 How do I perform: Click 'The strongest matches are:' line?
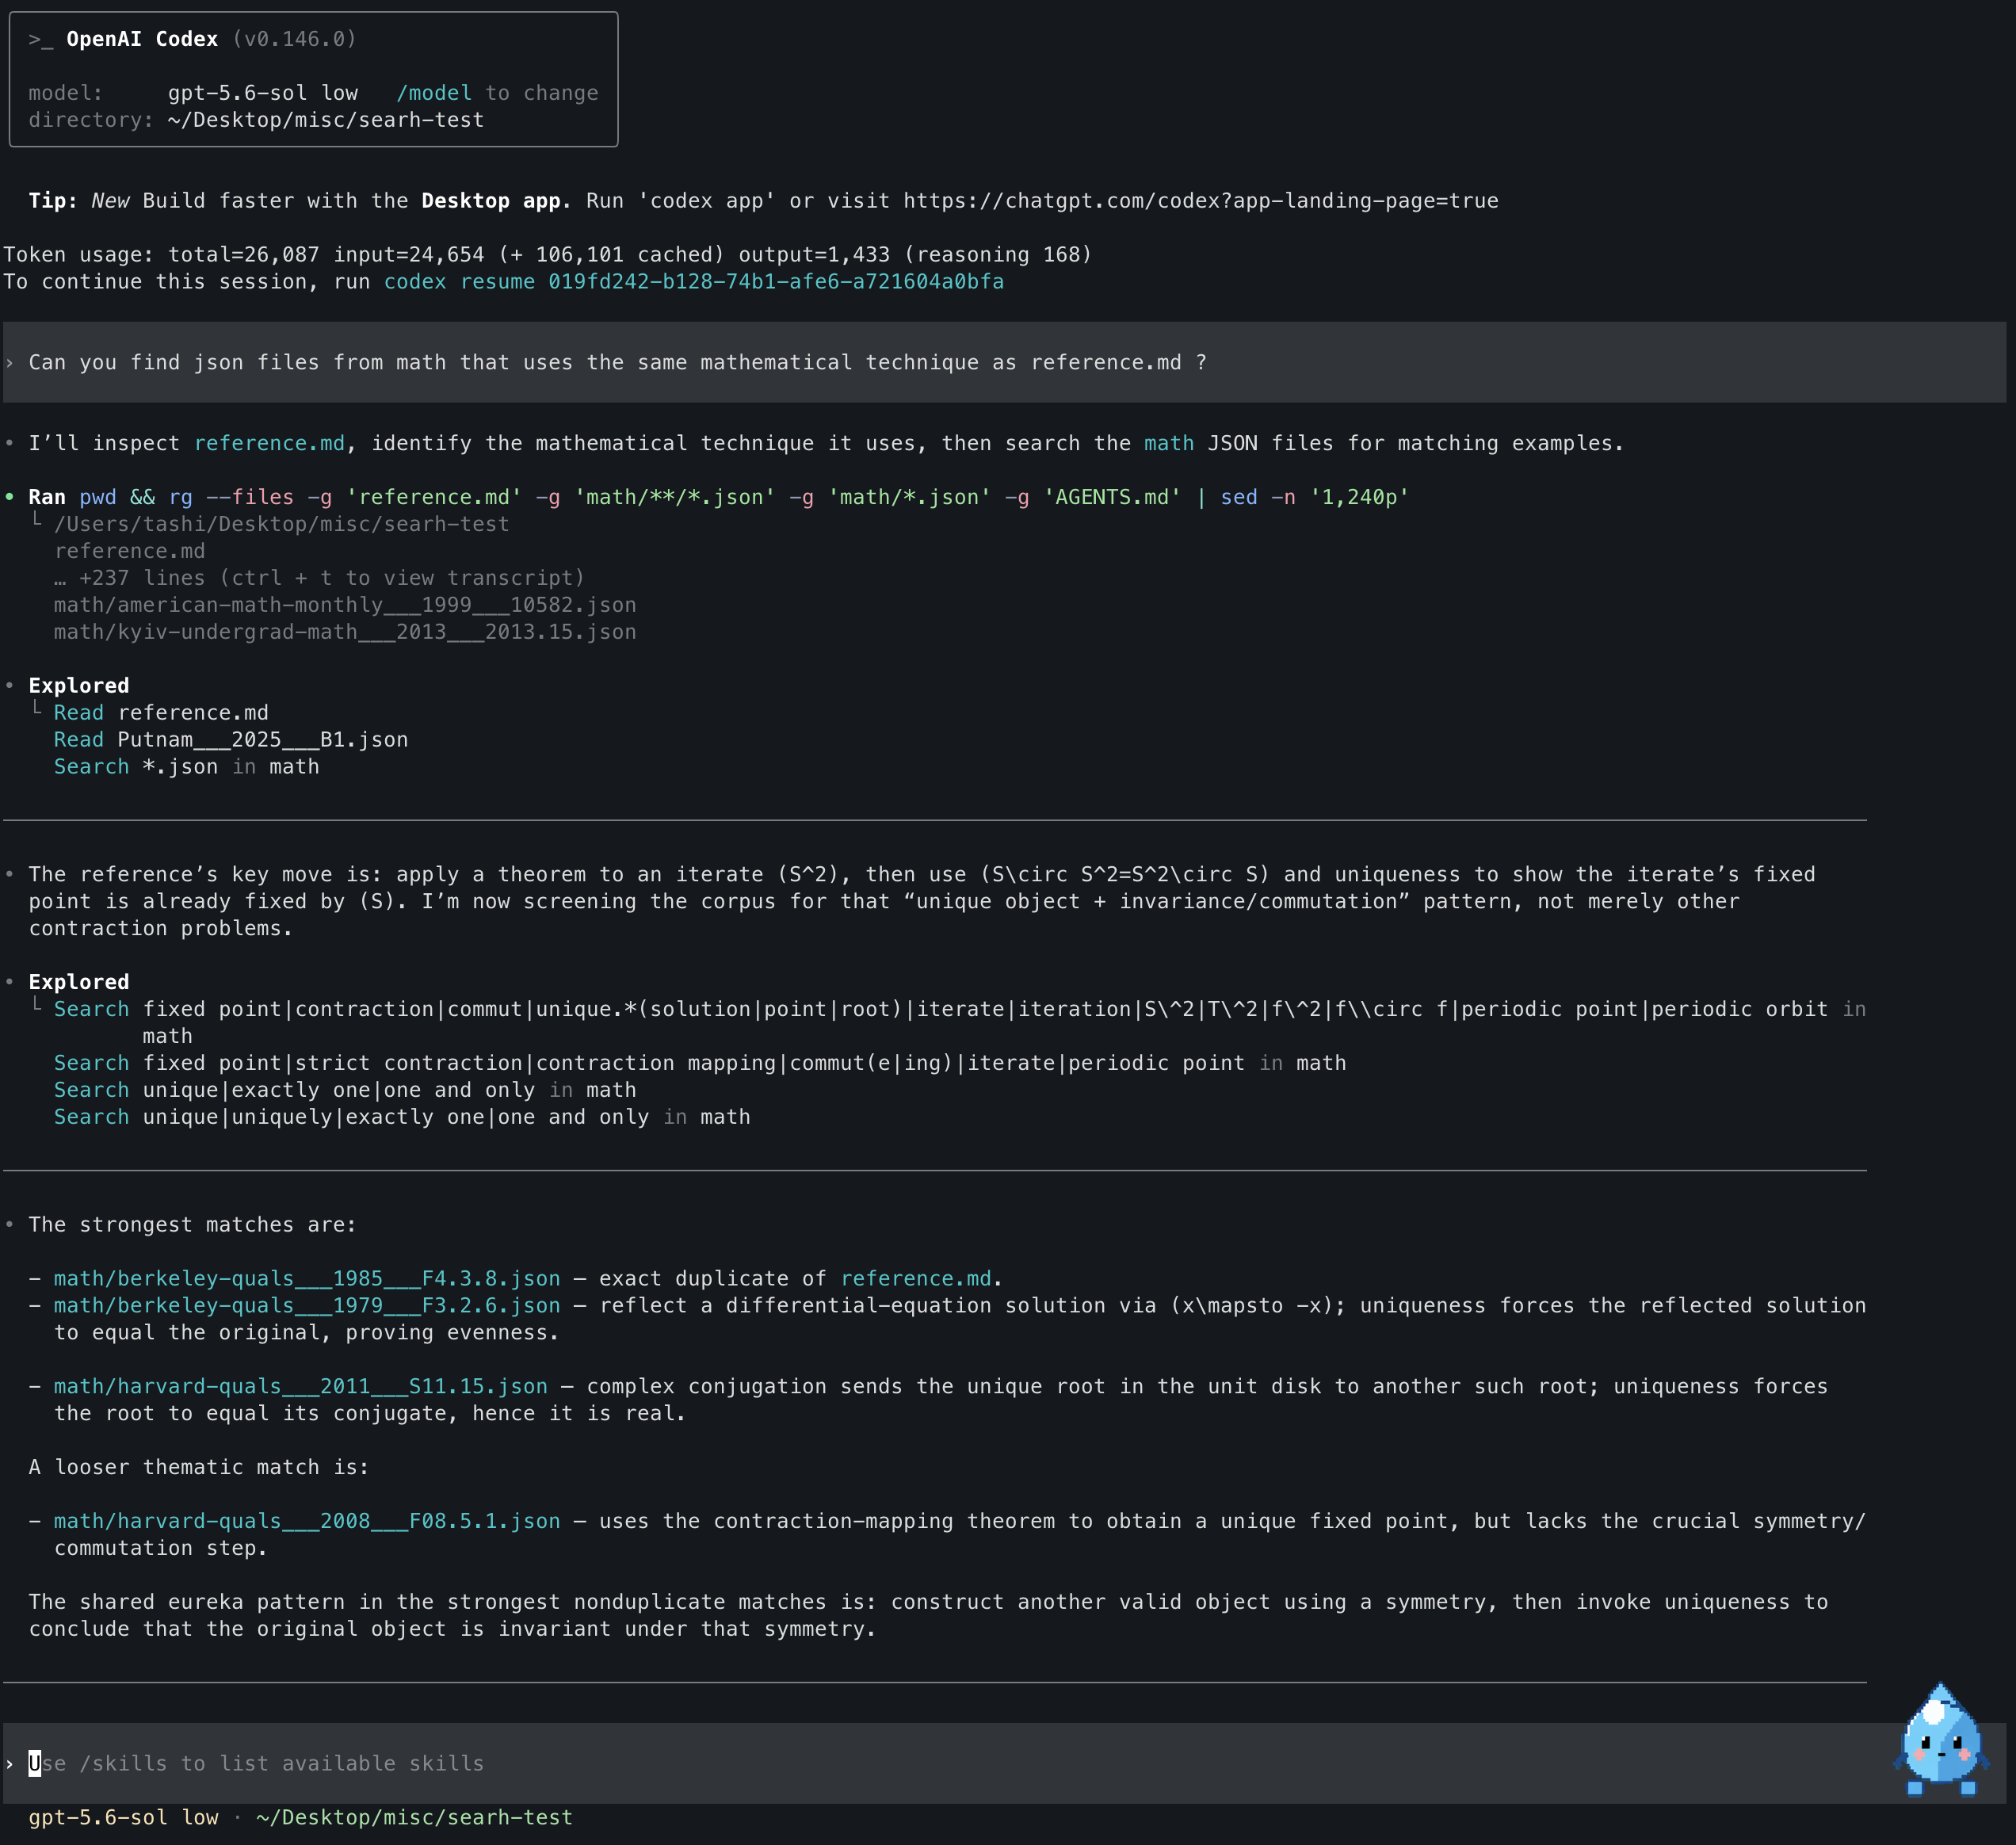[192, 1225]
